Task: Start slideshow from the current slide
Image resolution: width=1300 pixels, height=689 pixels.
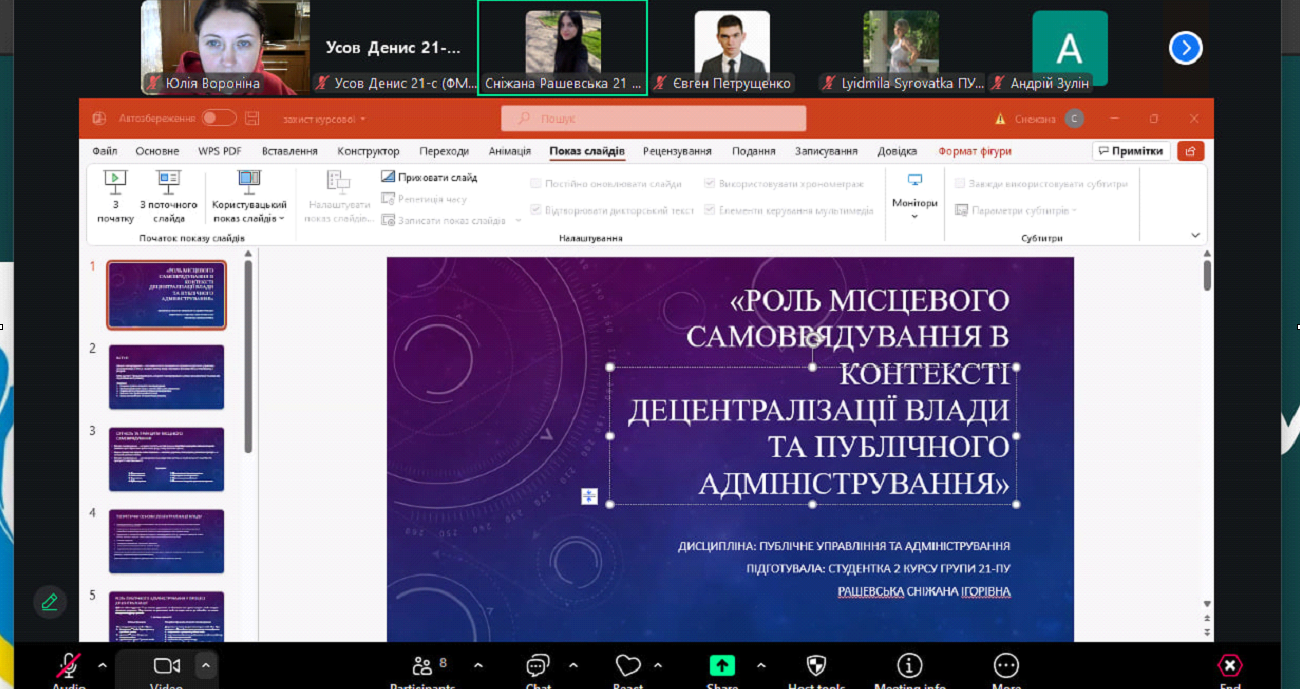Action: 169,195
